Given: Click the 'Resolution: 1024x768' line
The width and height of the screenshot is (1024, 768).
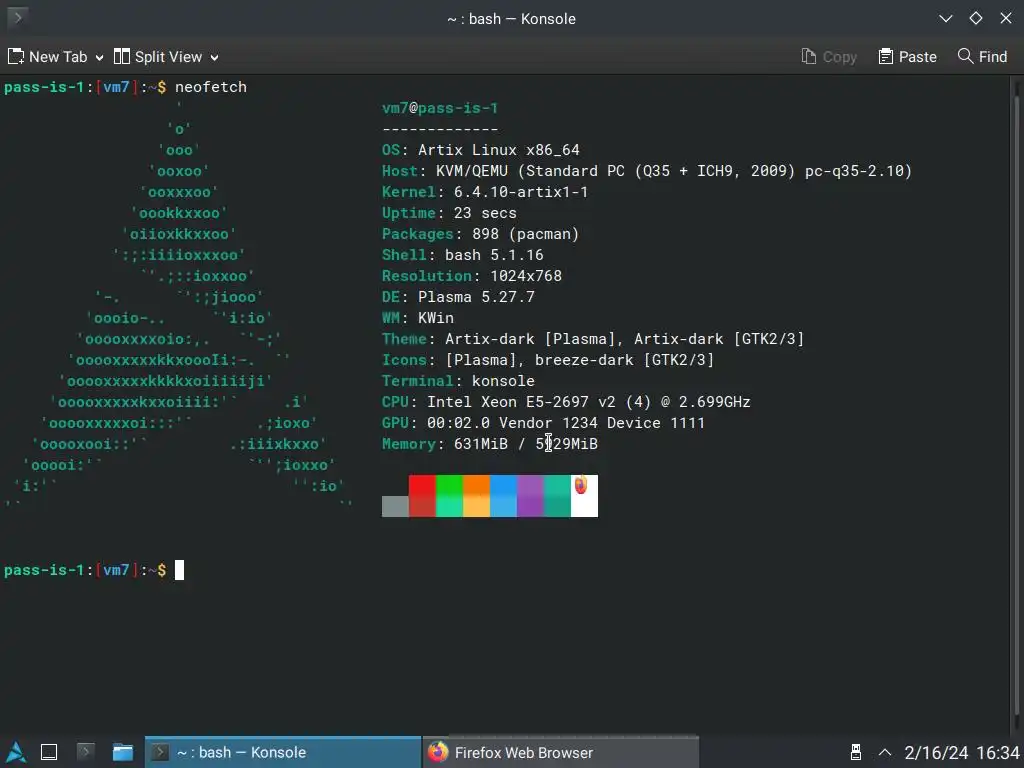Looking at the screenshot, I should [472, 276].
